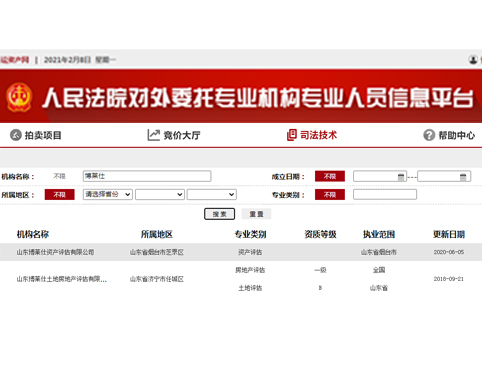Click the chart icon beside 竞价大厅
Viewport: 482px width, 378px height.
pos(154,135)
